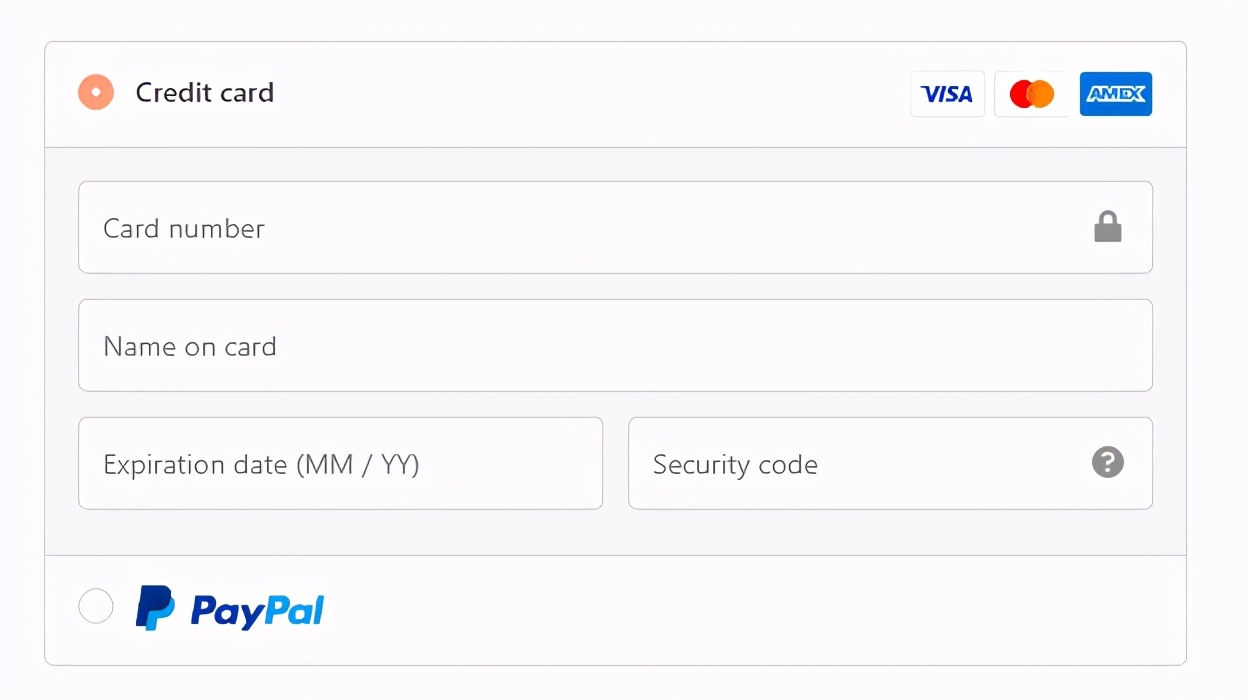This screenshot has width=1248, height=700.
Task: Click the "Credit card" label text
Action: (204, 93)
